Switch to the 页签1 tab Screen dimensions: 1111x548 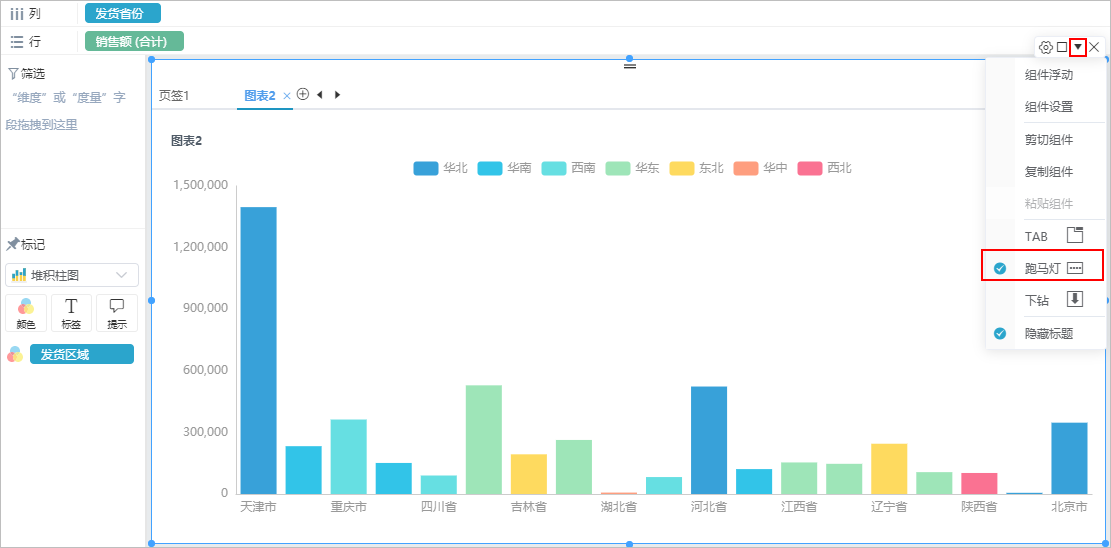tap(174, 96)
